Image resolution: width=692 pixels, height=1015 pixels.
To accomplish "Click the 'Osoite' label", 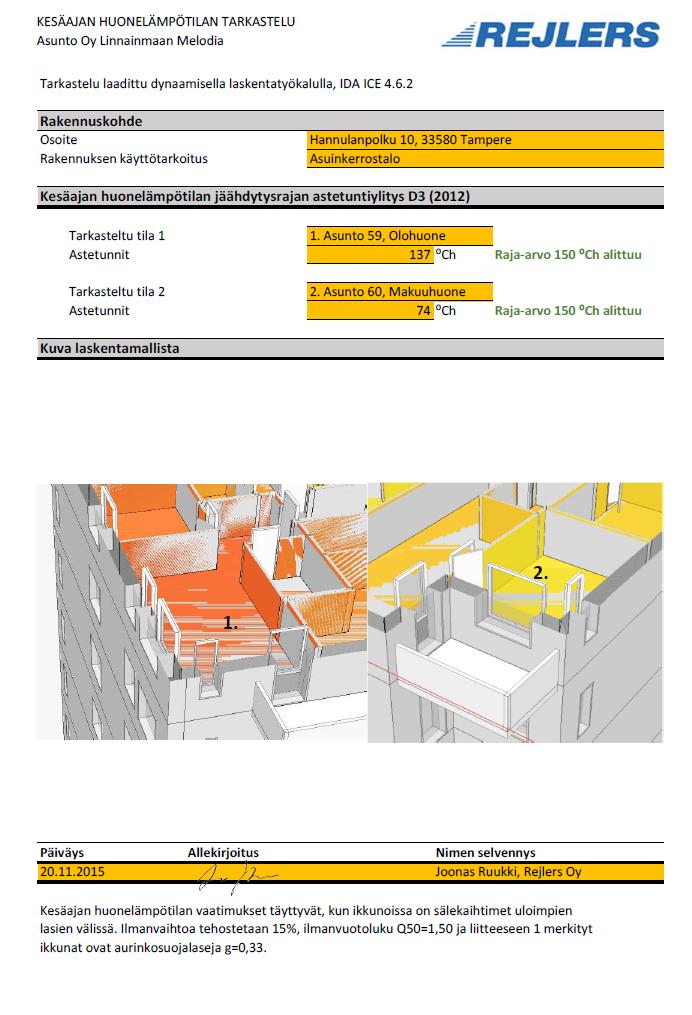I will (58, 140).
